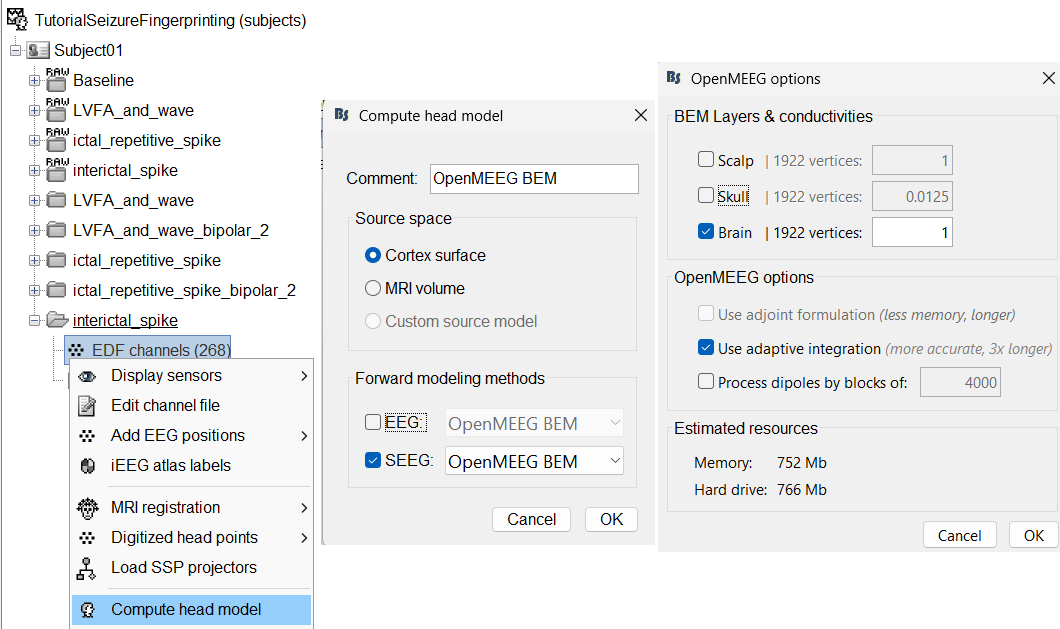Click the Baseline raw folder icon
This screenshot has width=1060, height=629.
(x=57, y=80)
